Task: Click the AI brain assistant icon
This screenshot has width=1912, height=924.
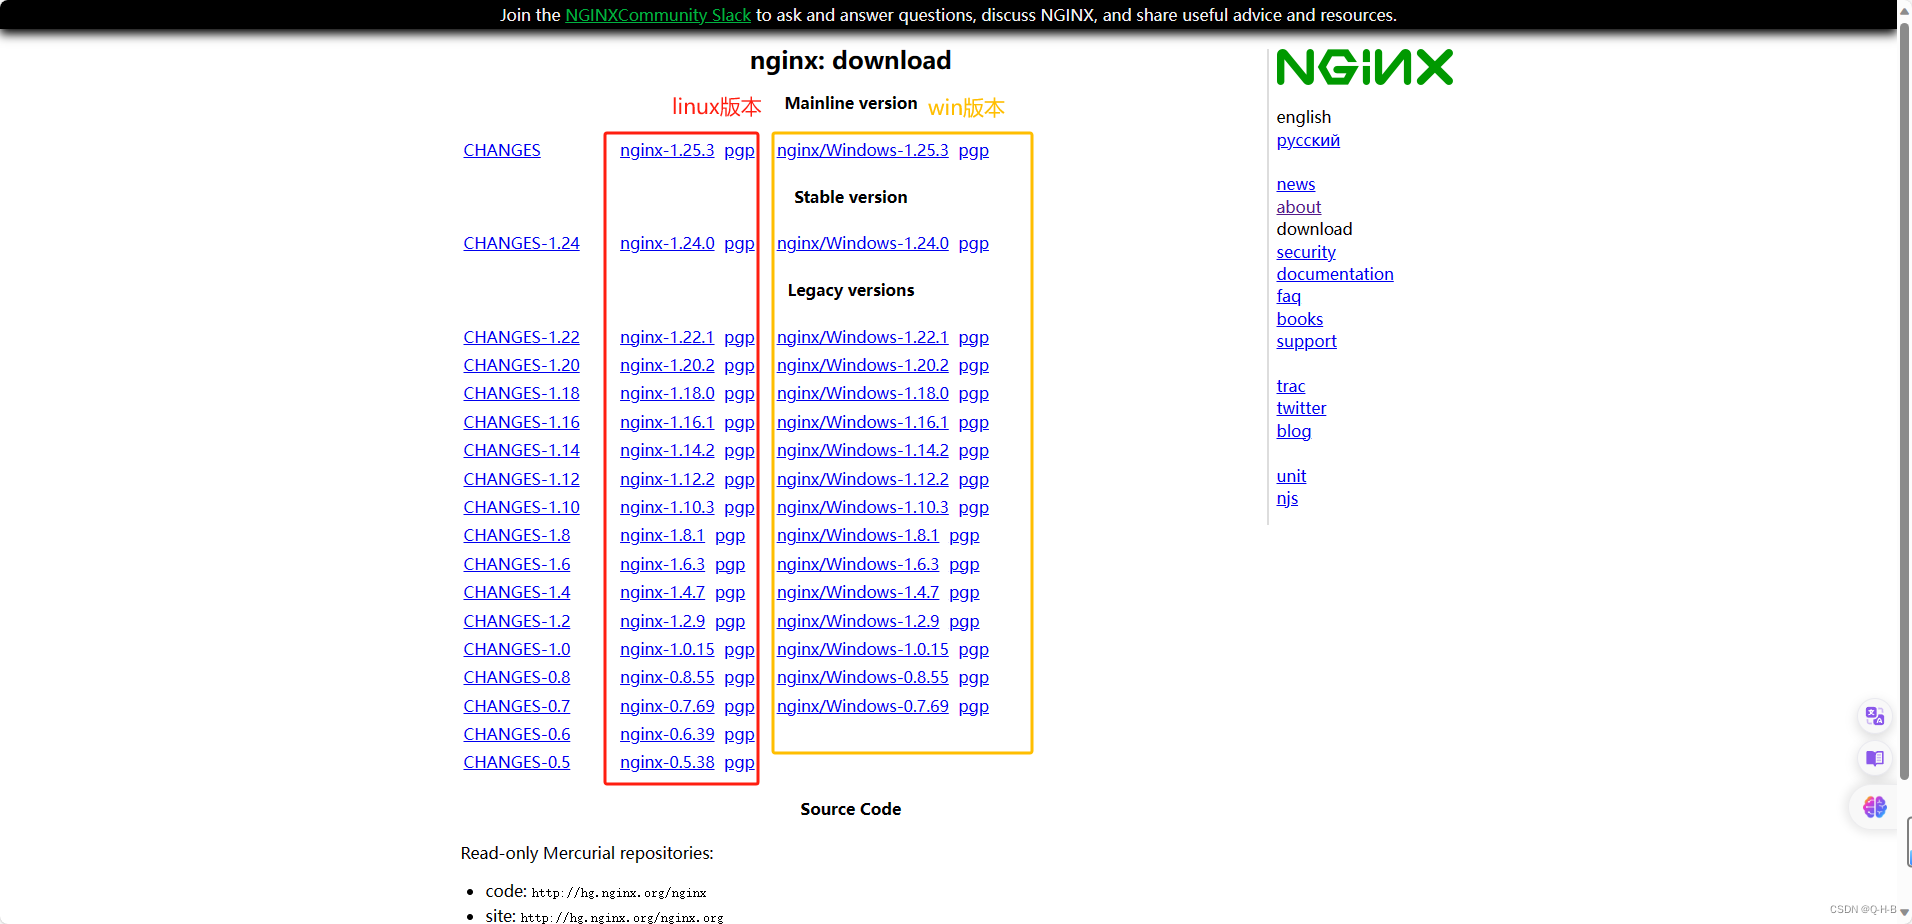Action: pos(1874,807)
